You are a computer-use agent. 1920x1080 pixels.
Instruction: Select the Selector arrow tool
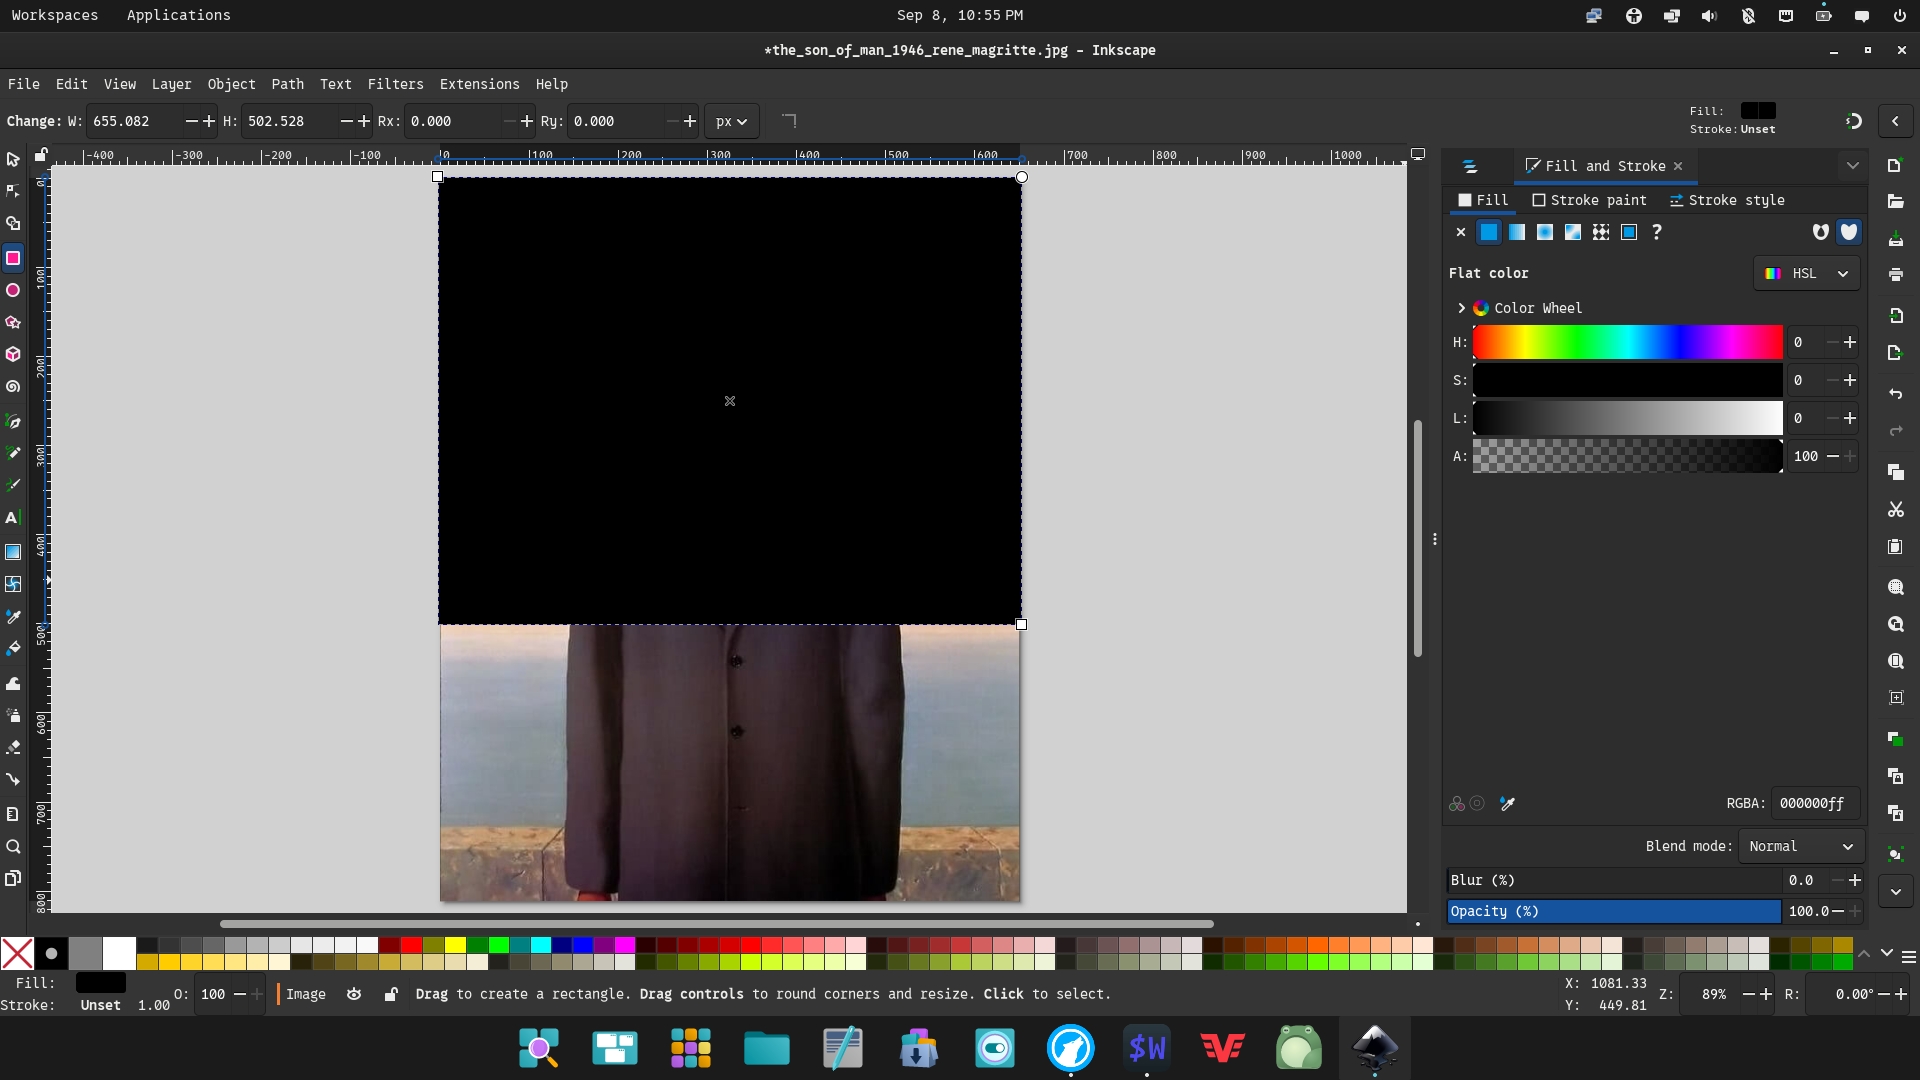[13, 159]
